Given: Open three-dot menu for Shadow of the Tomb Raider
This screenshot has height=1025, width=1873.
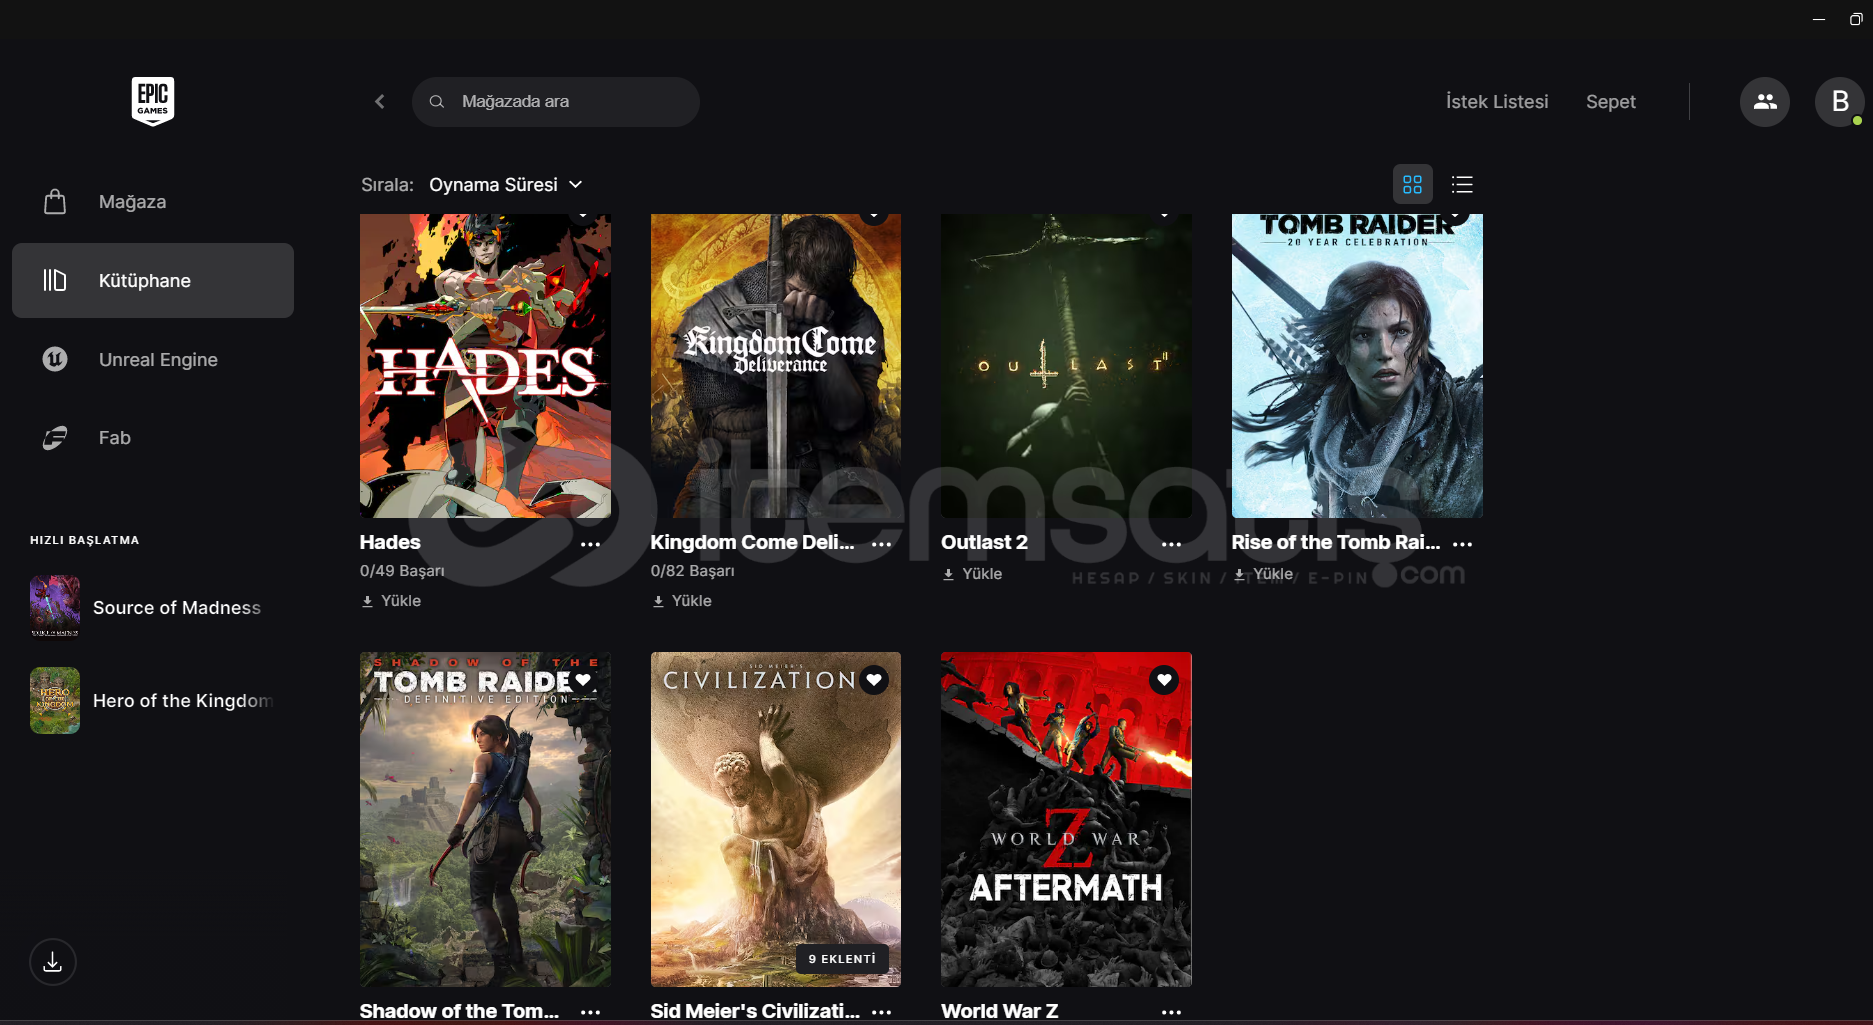Looking at the screenshot, I should tap(590, 1012).
